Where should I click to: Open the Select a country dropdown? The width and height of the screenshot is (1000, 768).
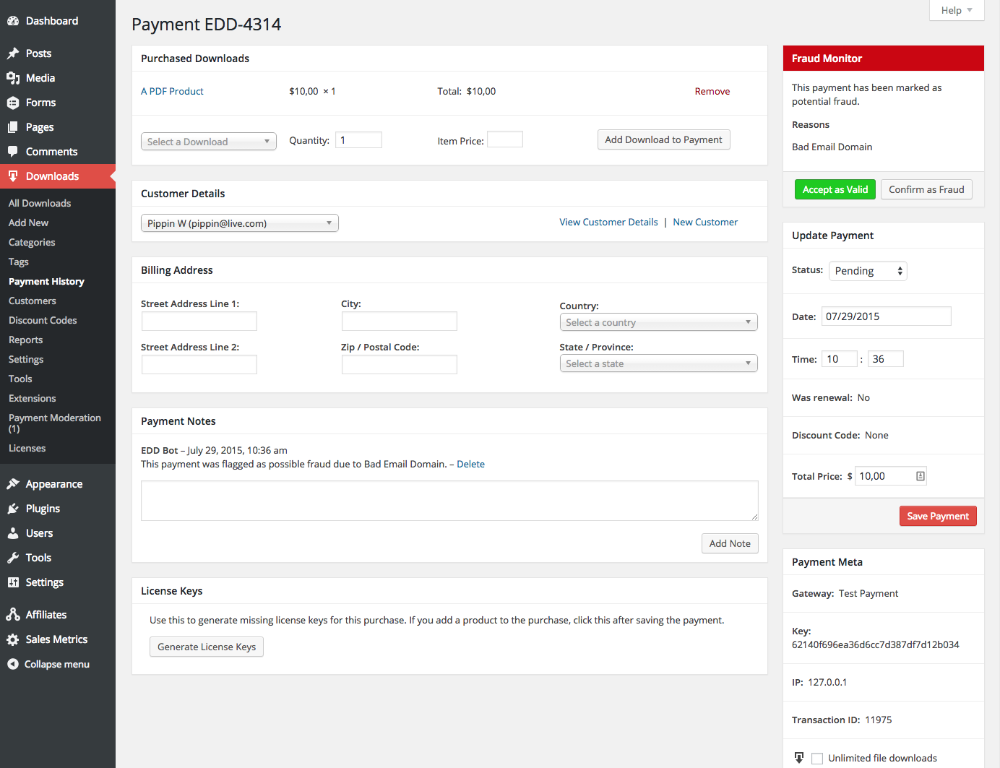point(659,322)
